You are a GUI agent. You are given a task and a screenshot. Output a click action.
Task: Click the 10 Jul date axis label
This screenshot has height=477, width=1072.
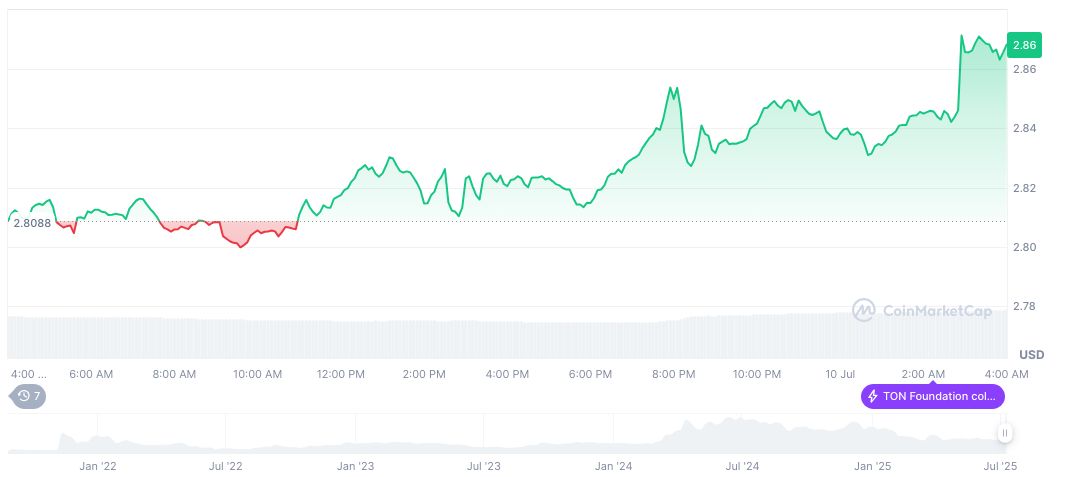coord(841,374)
